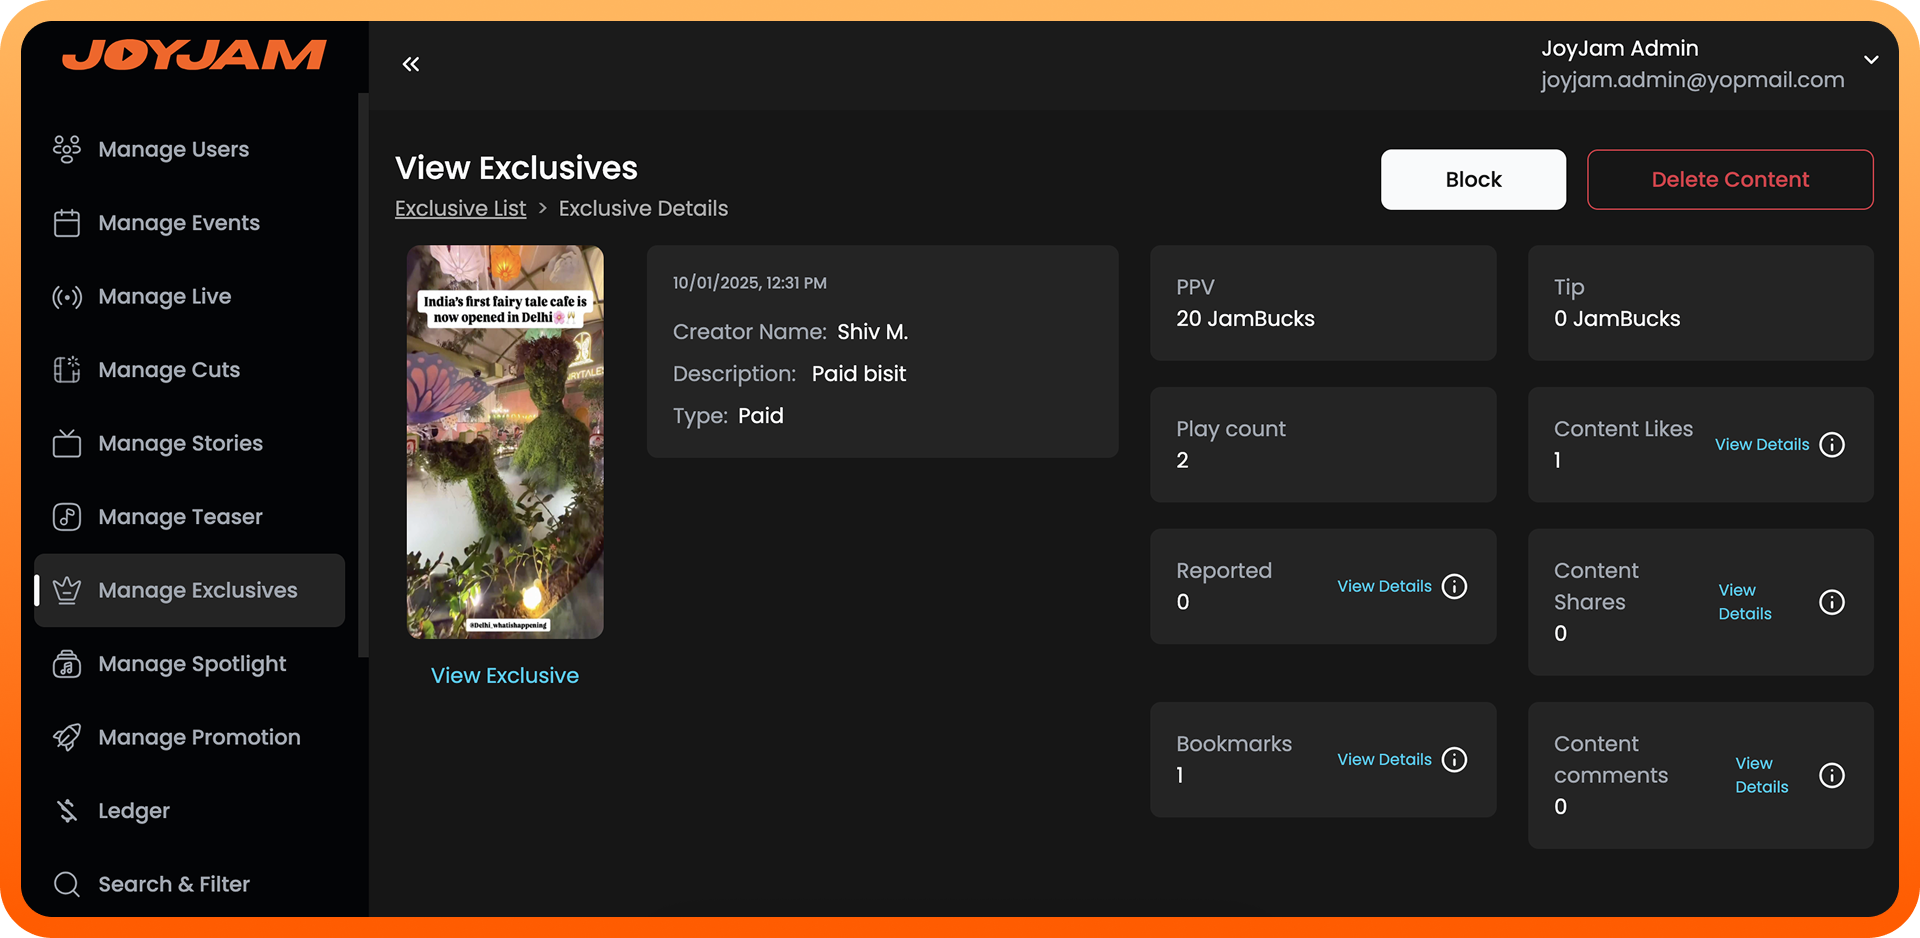The height and width of the screenshot is (938, 1920).
Task: Go back to Exclusive List breadcrumb
Action: point(460,208)
